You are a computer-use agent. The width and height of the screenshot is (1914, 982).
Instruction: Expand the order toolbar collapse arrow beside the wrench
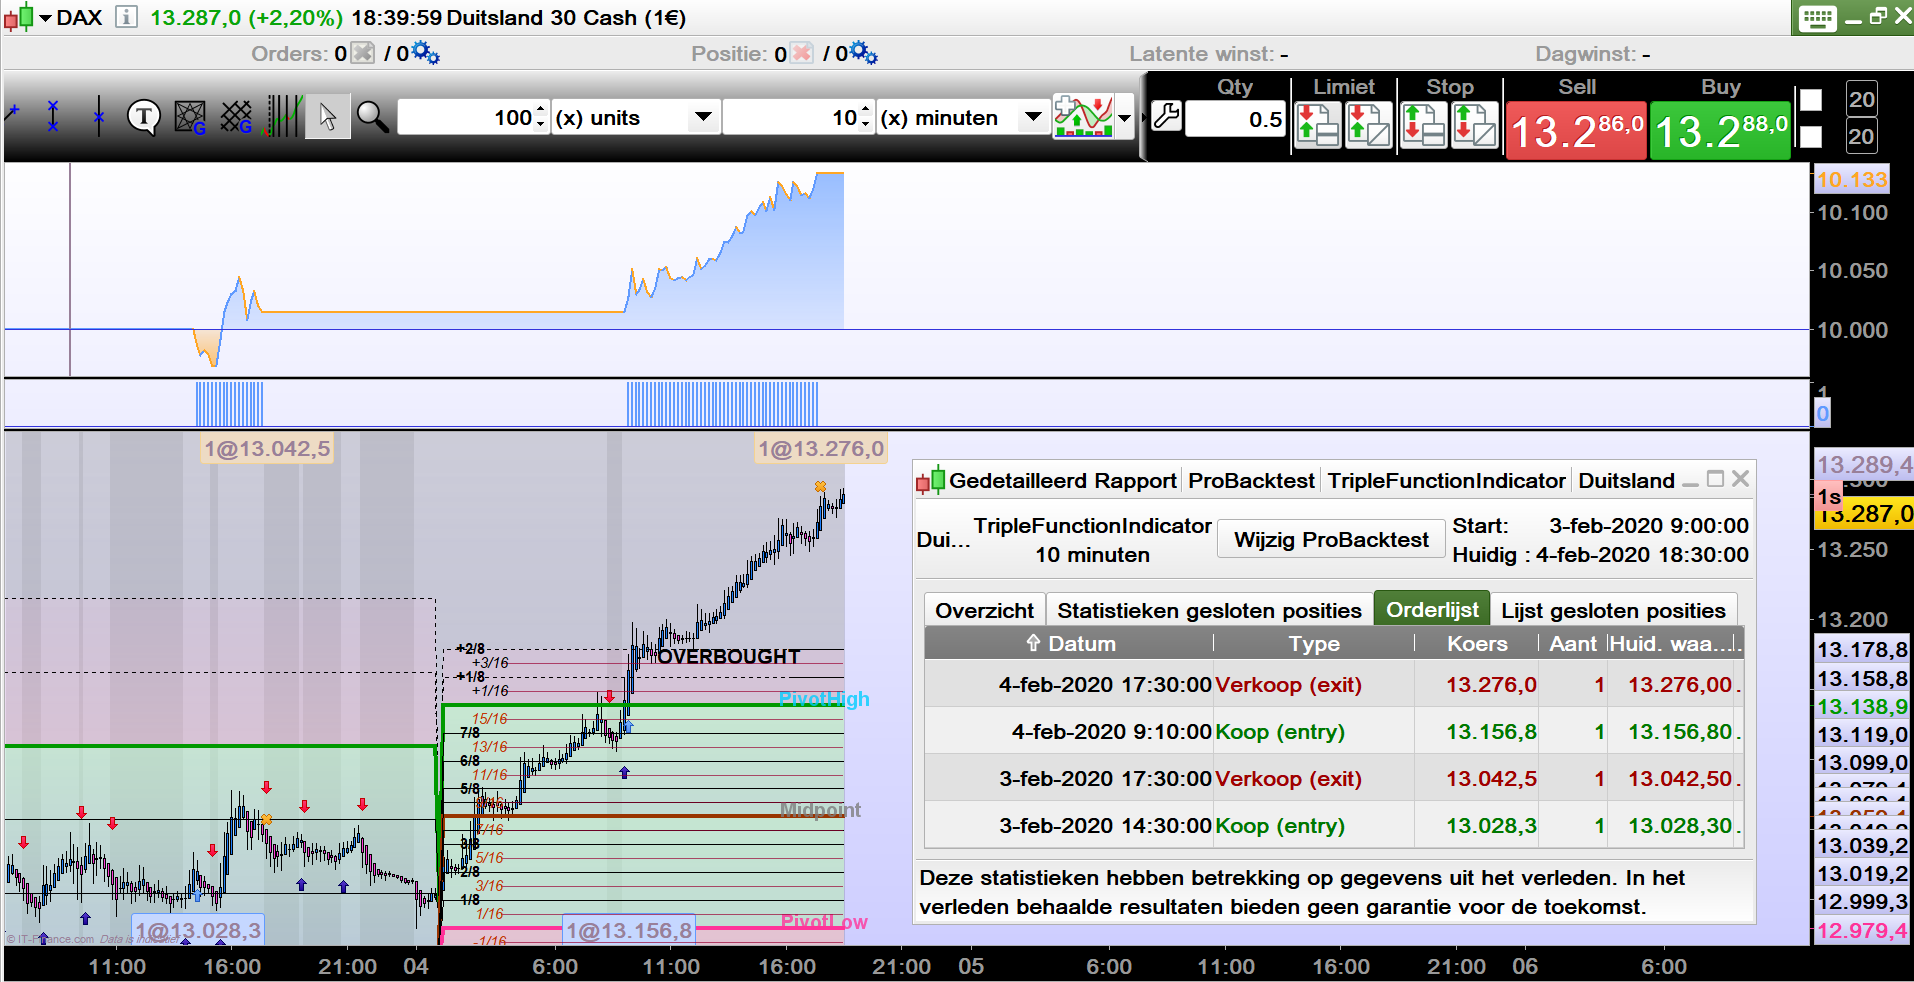(x=1143, y=118)
